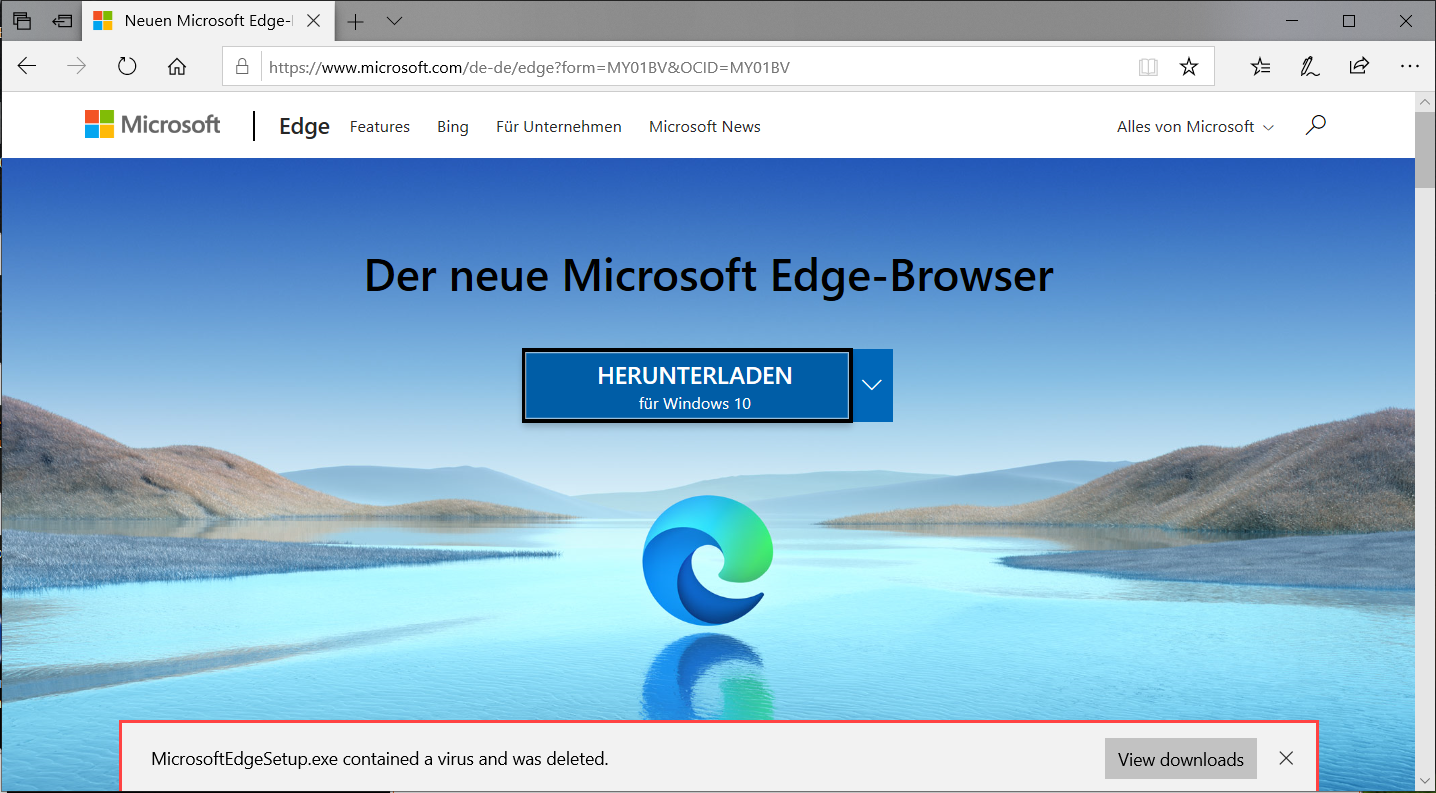Click the large Edge logo image
This screenshot has height=793, width=1436.
[708, 560]
